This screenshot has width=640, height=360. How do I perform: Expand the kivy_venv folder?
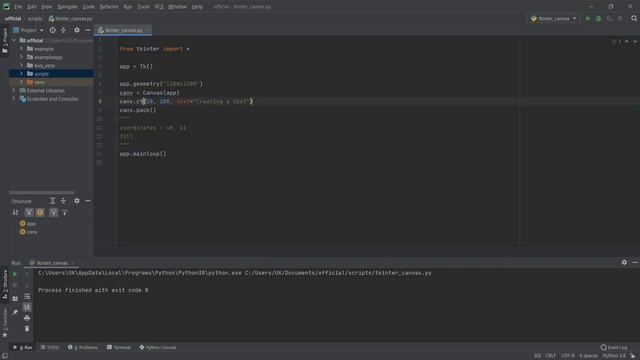point(22,65)
